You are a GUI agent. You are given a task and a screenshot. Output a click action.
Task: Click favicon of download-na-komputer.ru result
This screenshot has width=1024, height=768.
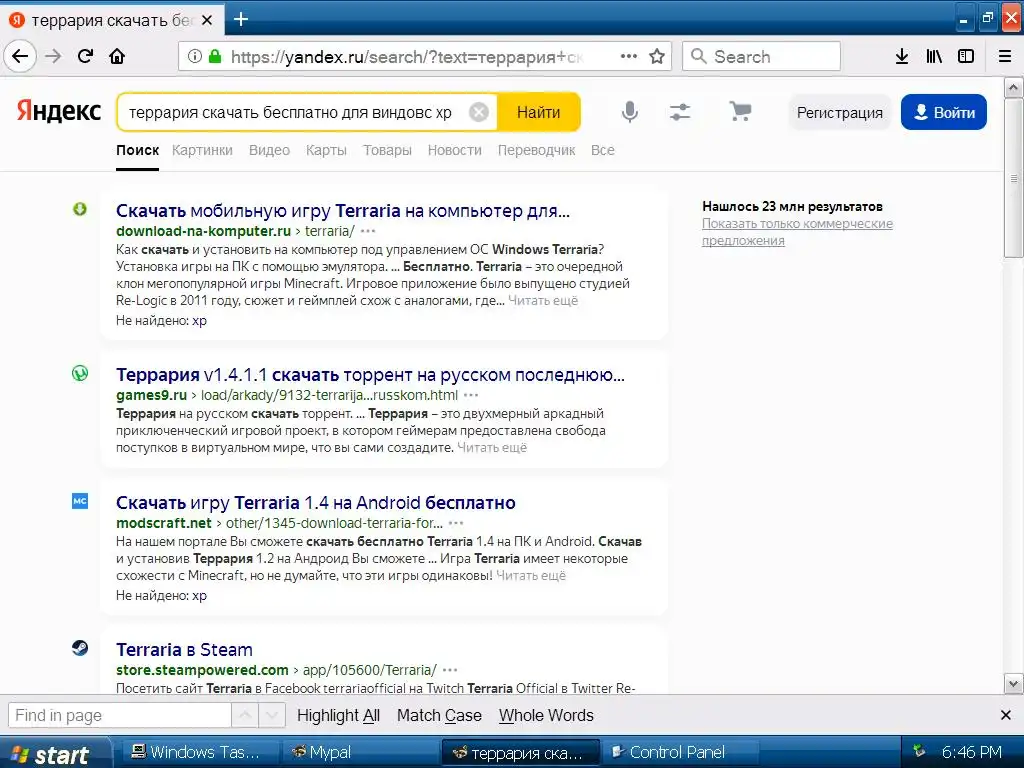pos(80,209)
